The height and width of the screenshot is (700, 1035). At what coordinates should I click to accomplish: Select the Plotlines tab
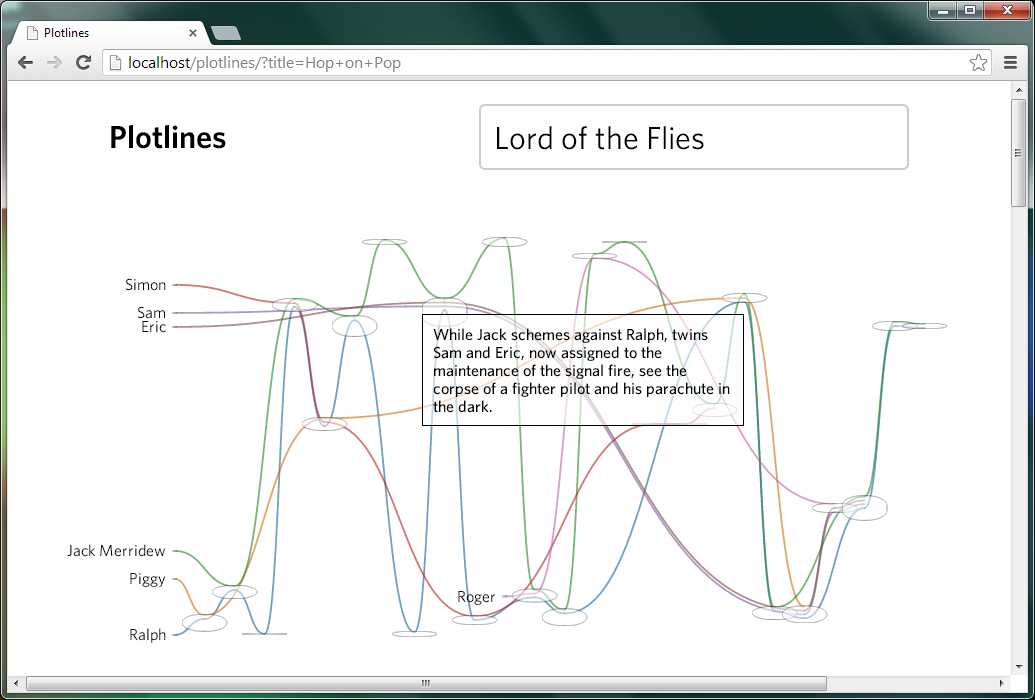pos(110,32)
